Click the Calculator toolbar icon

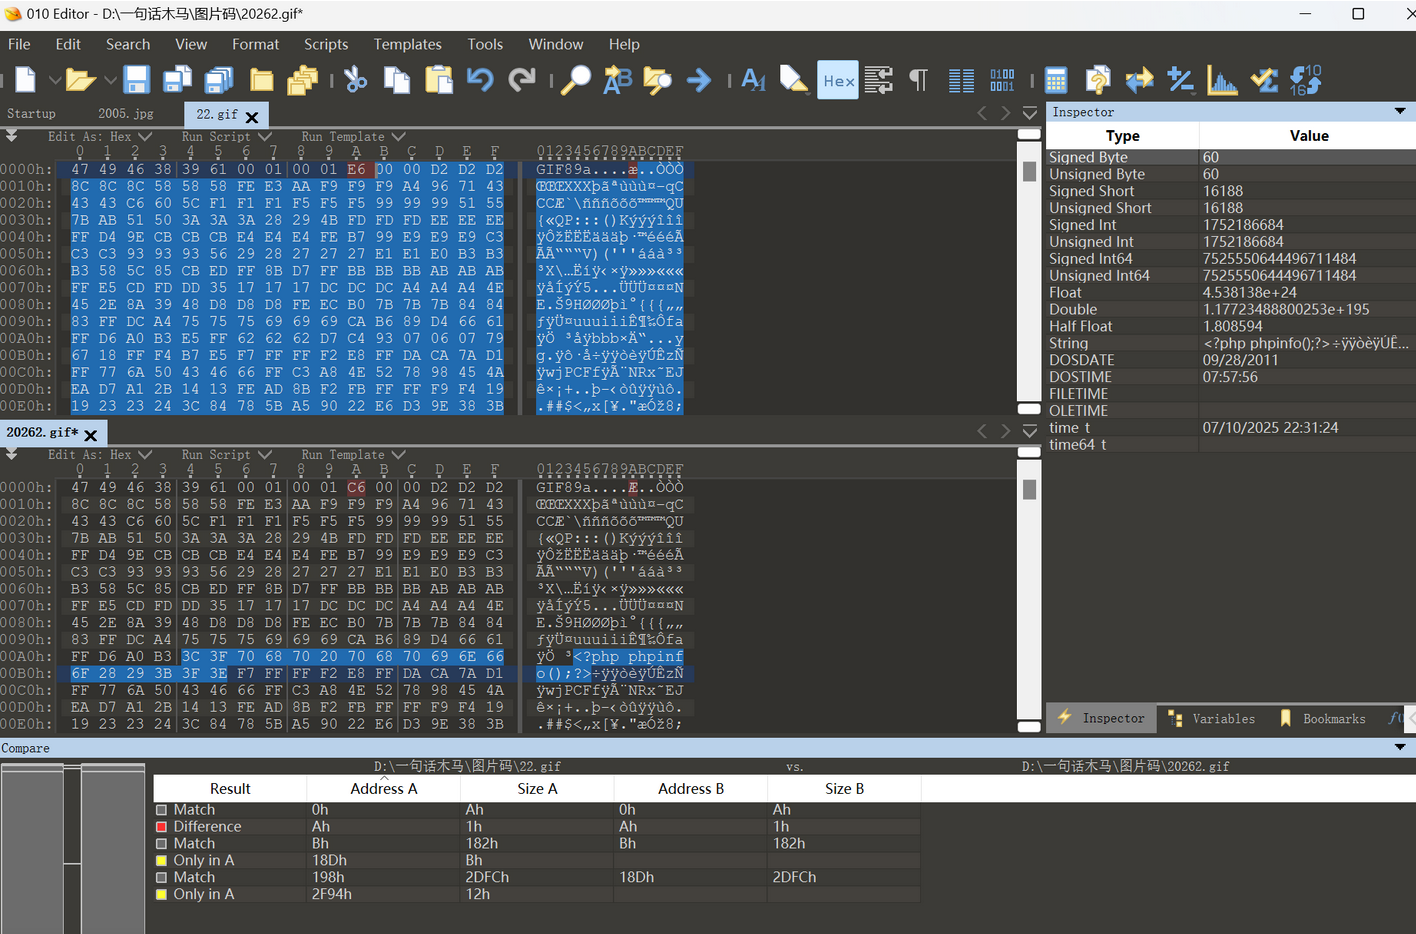click(1056, 80)
